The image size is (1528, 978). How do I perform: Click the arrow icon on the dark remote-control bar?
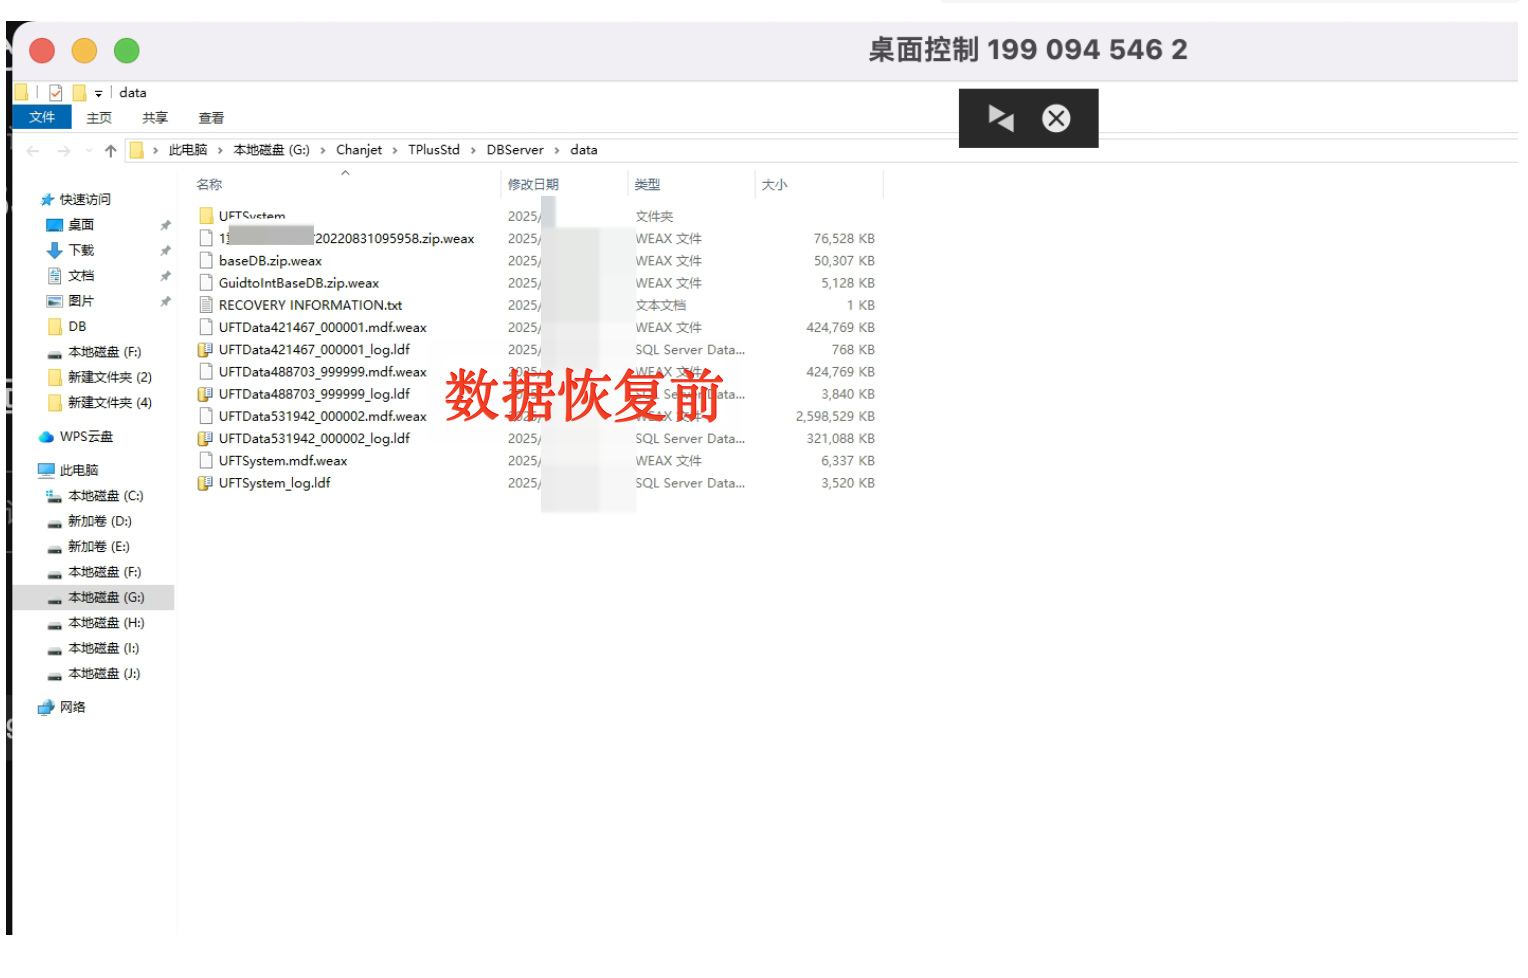(1001, 118)
